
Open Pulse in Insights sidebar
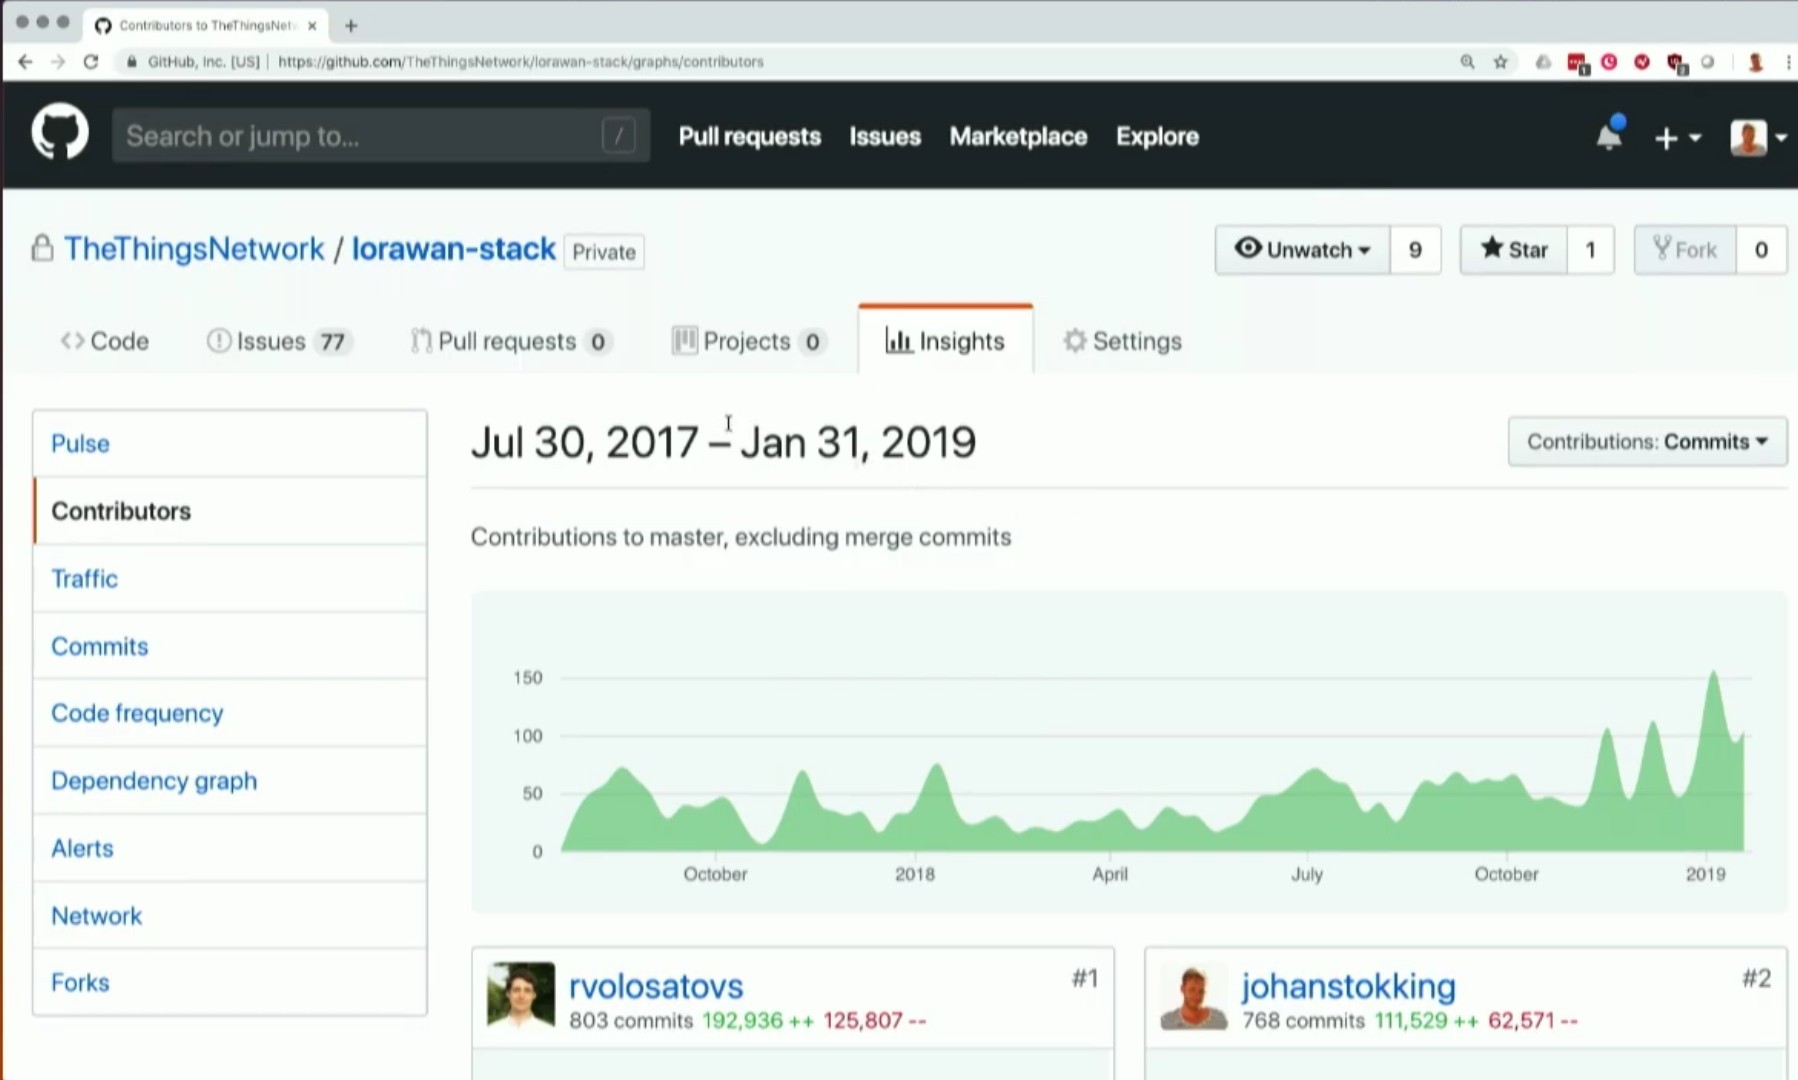pyautogui.click(x=230, y=443)
